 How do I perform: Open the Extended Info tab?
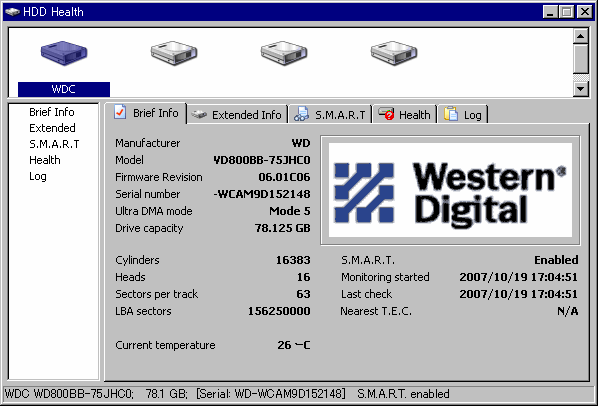coord(237,114)
